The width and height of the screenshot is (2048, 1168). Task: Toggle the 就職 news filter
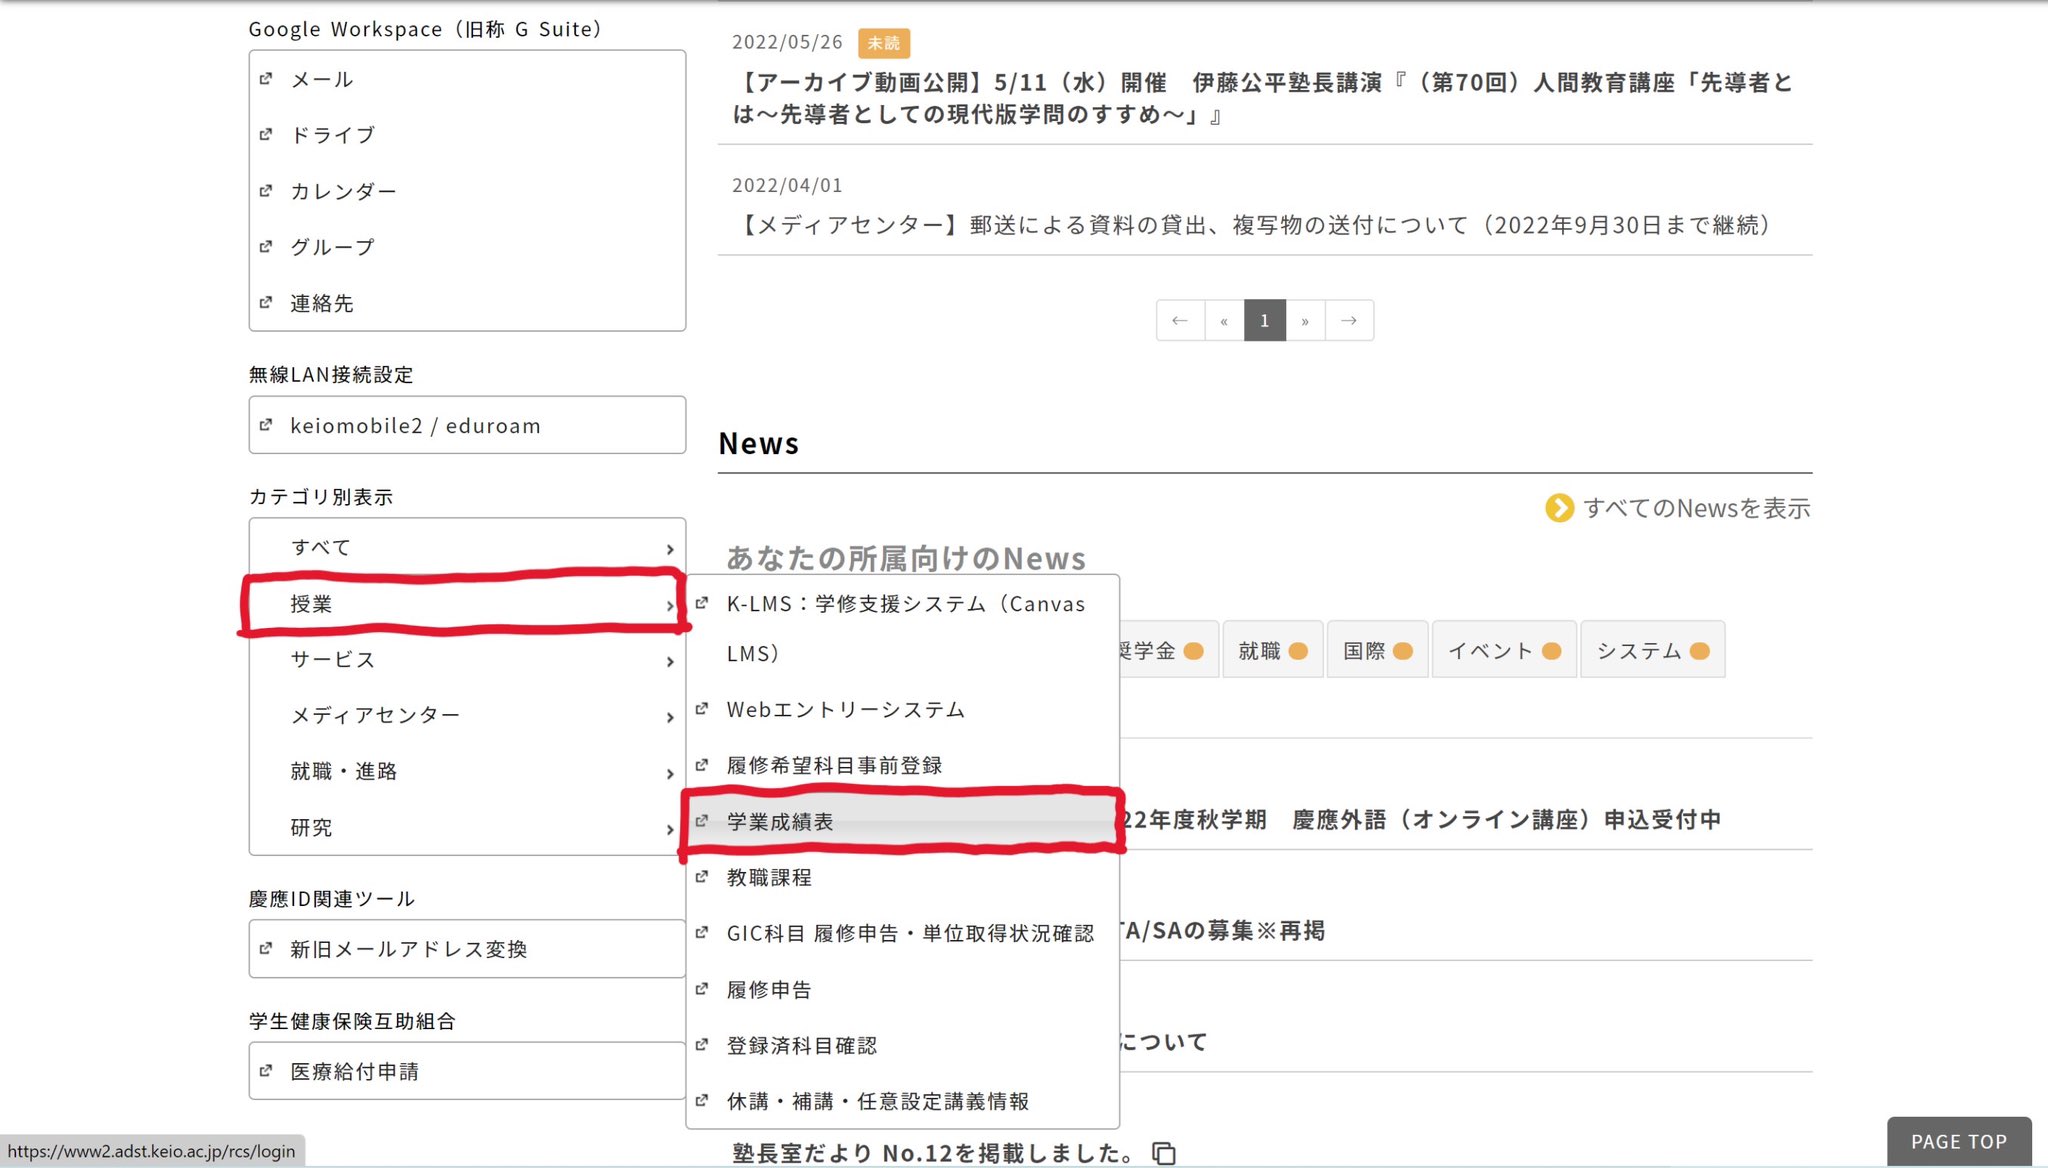tap(1272, 650)
